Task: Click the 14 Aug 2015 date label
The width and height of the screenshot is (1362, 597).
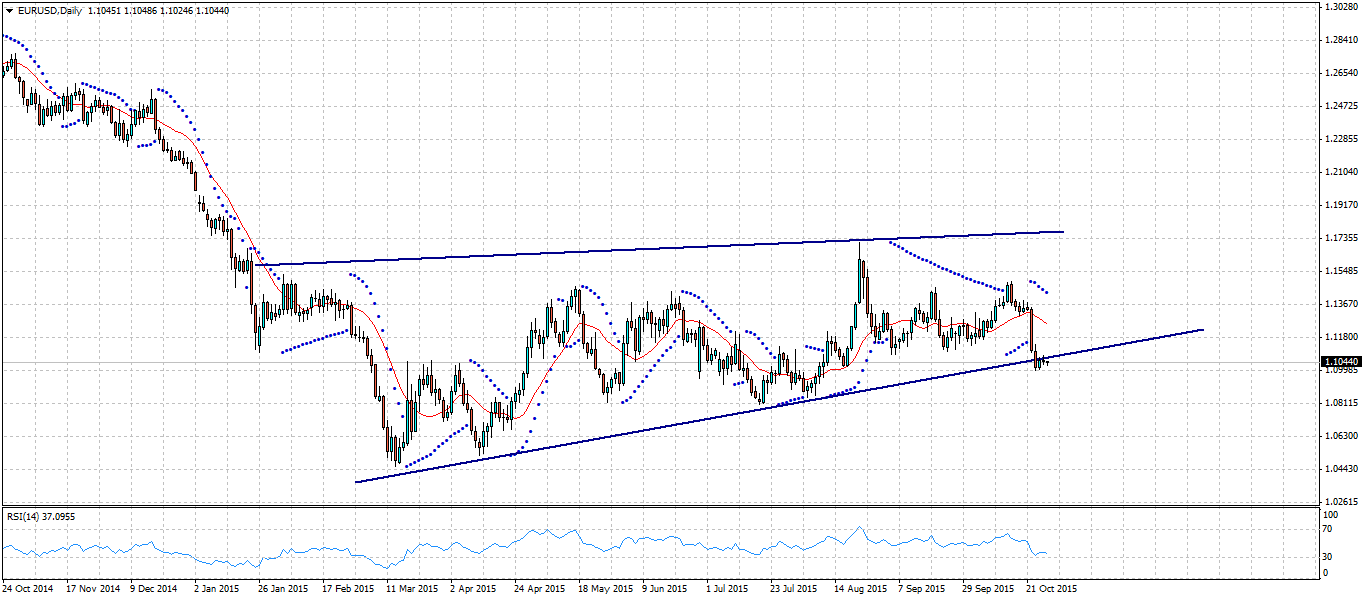Action: coord(859,588)
